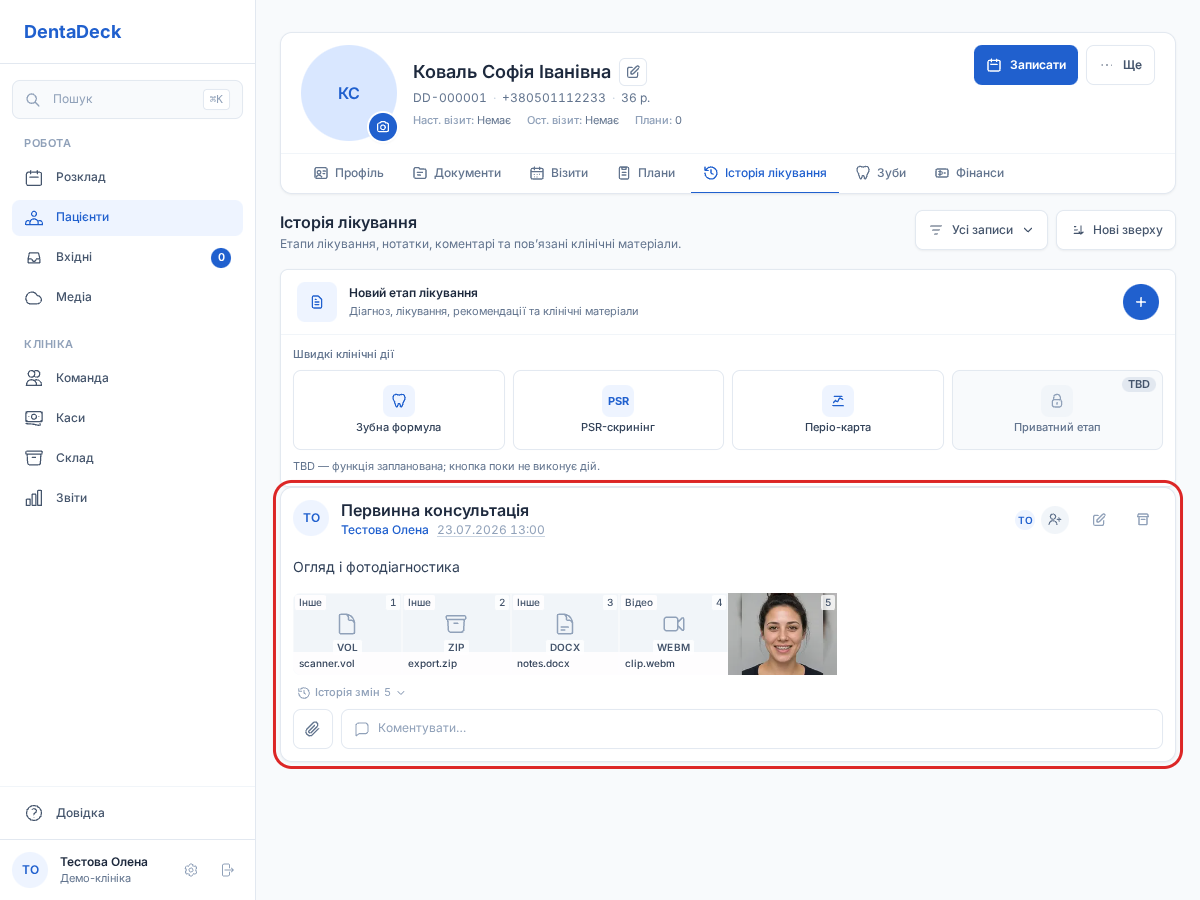Click the blue plus button for new treatment stage

point(1141,302)
